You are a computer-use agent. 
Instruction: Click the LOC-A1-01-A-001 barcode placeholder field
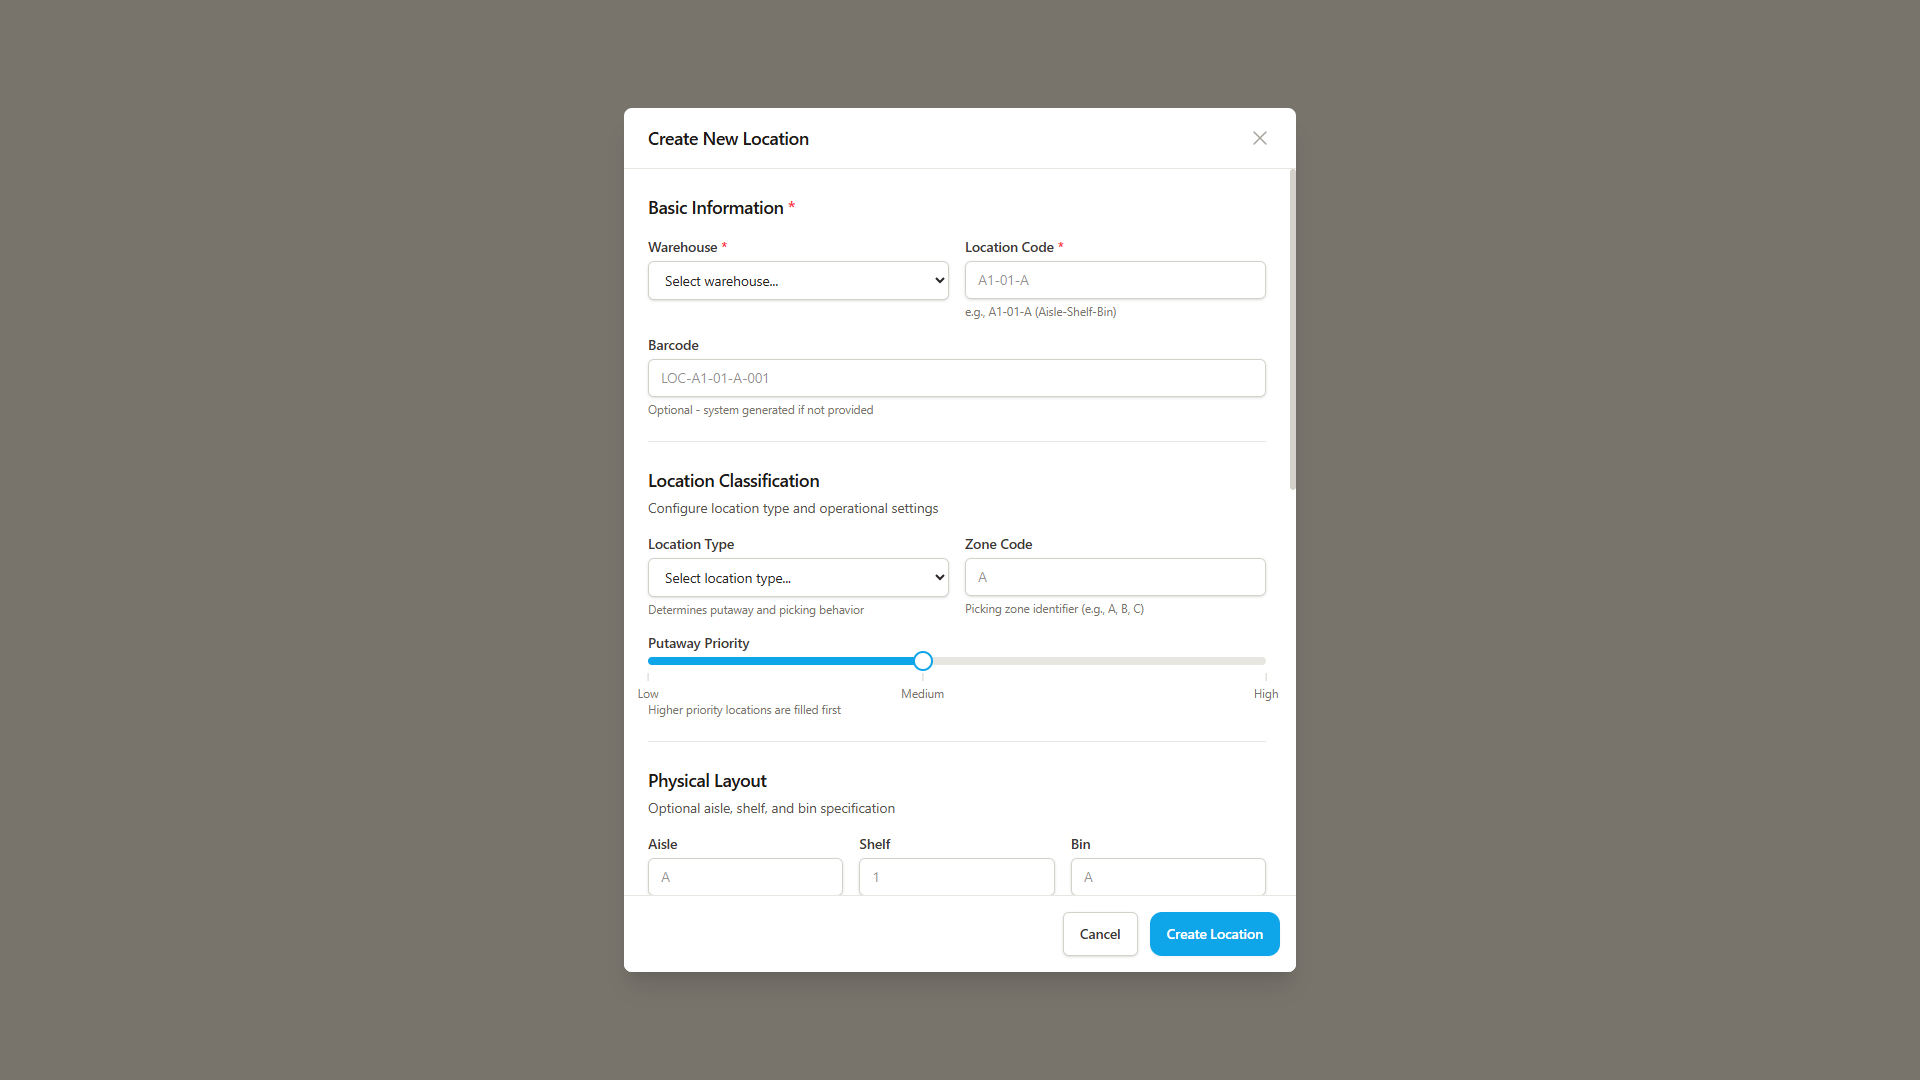click(956, 378)
